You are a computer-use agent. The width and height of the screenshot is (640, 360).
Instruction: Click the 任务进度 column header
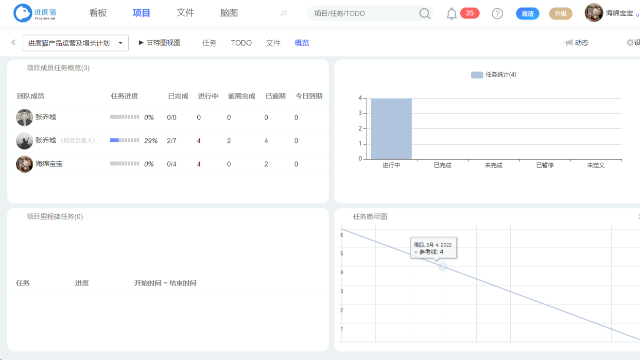[x=124, y=96]
